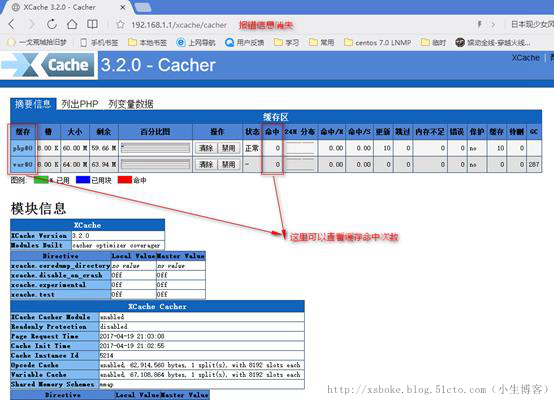
Task: Click 清除 button in php#0 row
Action: point(206,148)
